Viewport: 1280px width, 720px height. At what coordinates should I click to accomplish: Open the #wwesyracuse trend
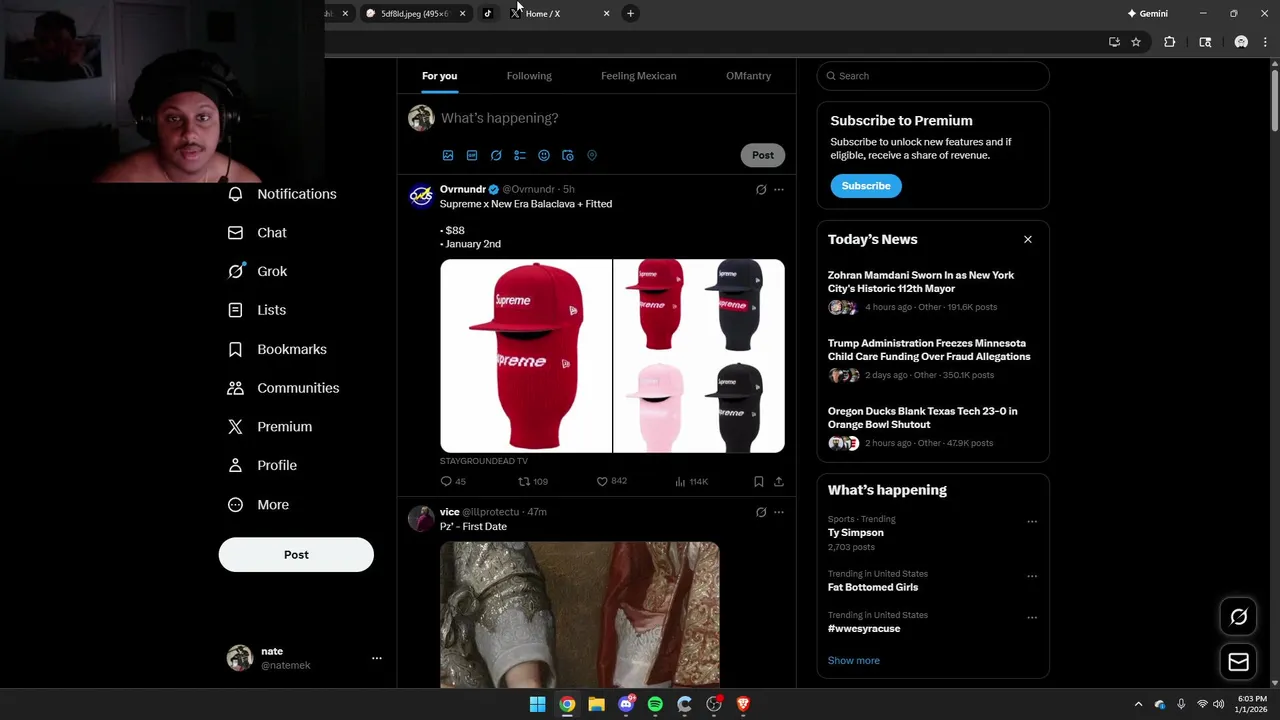point(864,628)
